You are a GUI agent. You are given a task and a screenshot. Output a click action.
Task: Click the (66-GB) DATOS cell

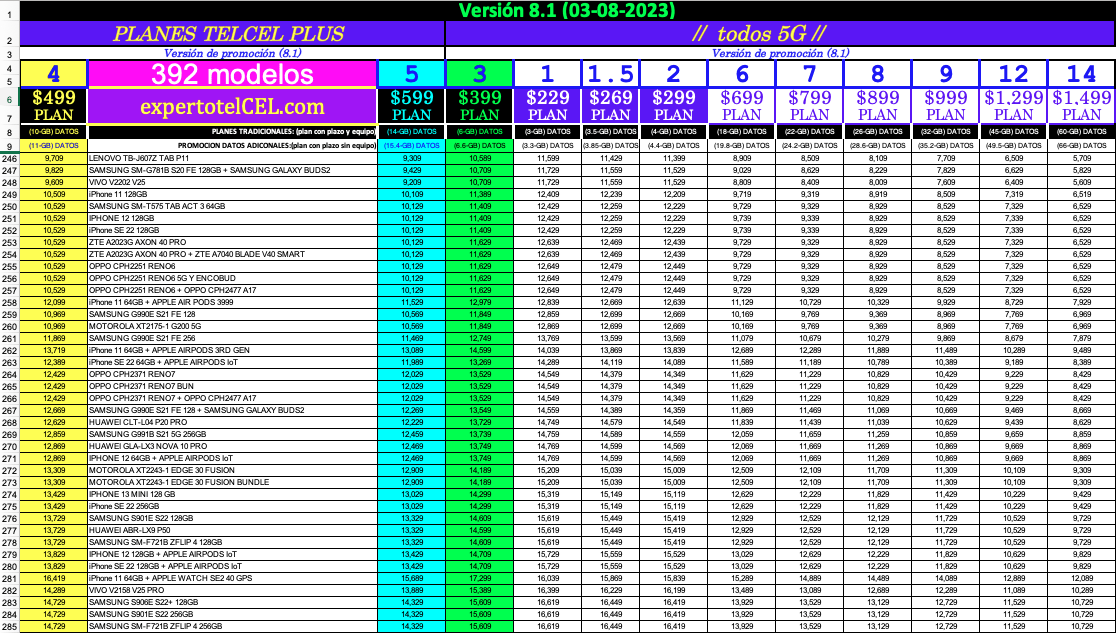click(x=1082, y=146)
